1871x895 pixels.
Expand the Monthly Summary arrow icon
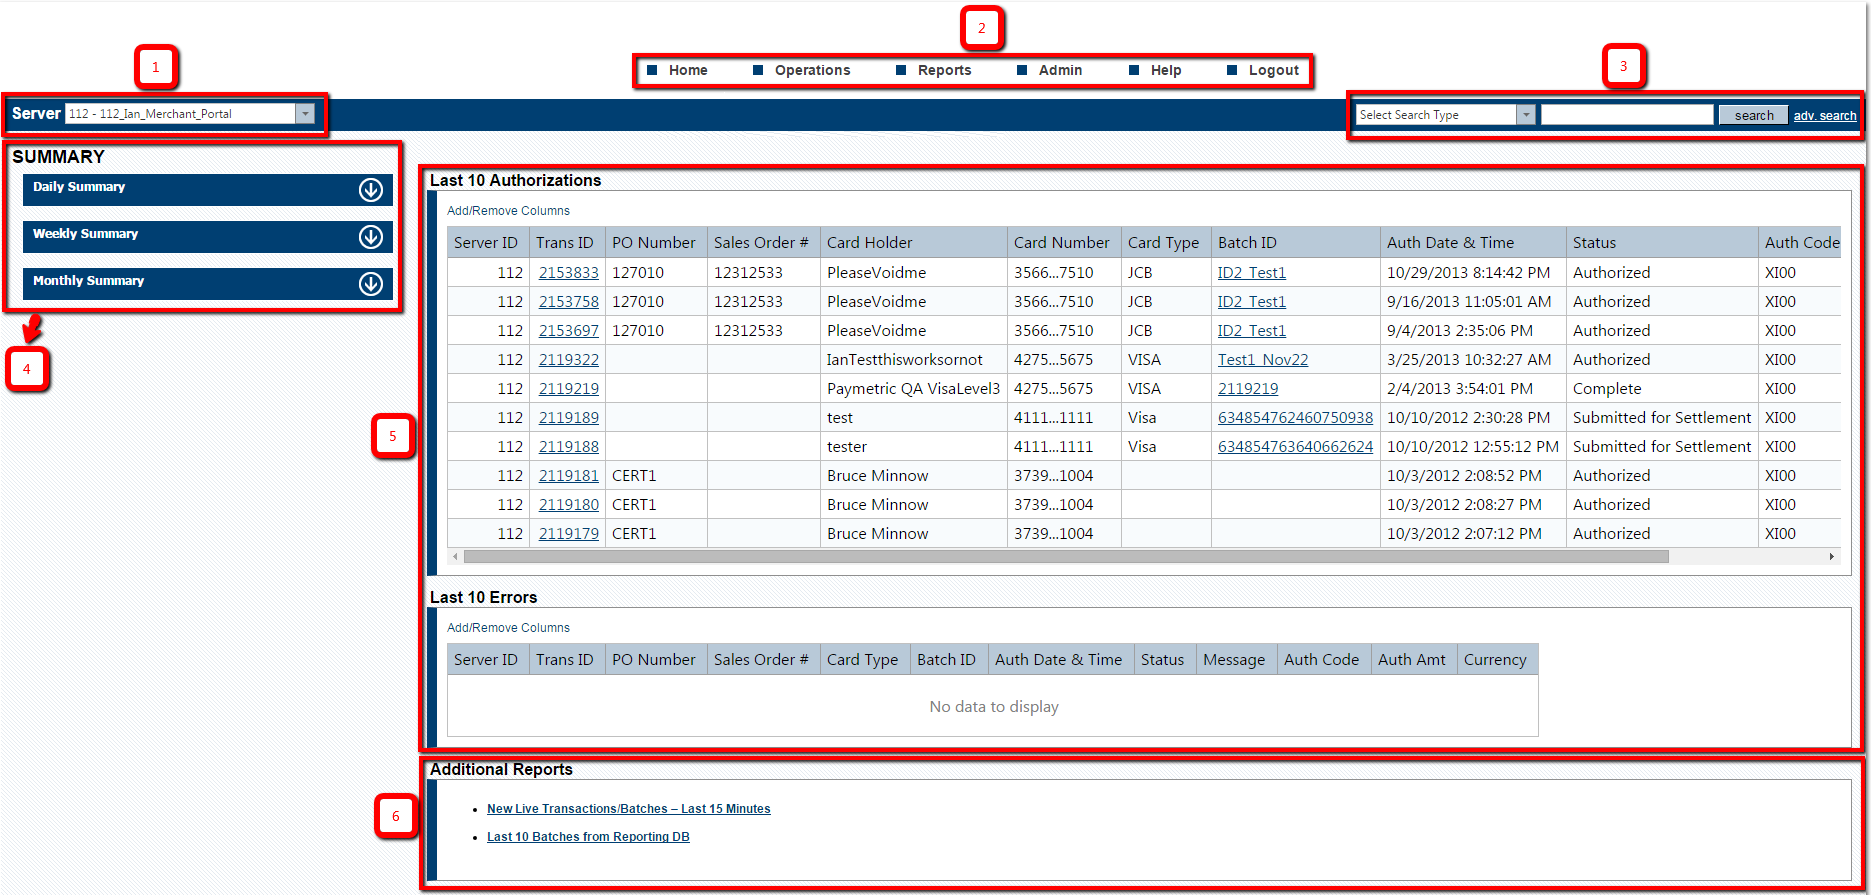(370, 284)
